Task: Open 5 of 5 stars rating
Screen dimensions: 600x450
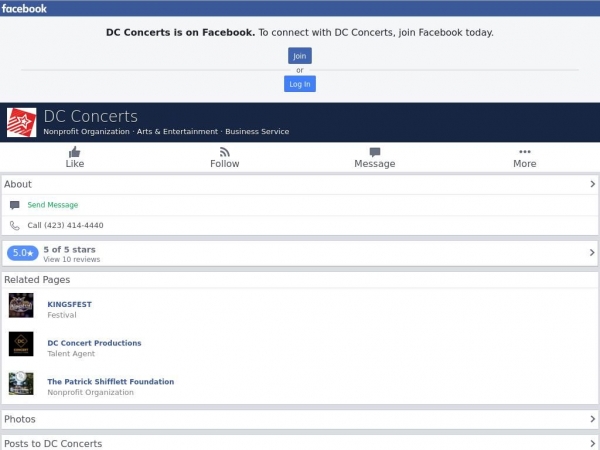Action: pos(70,249)
